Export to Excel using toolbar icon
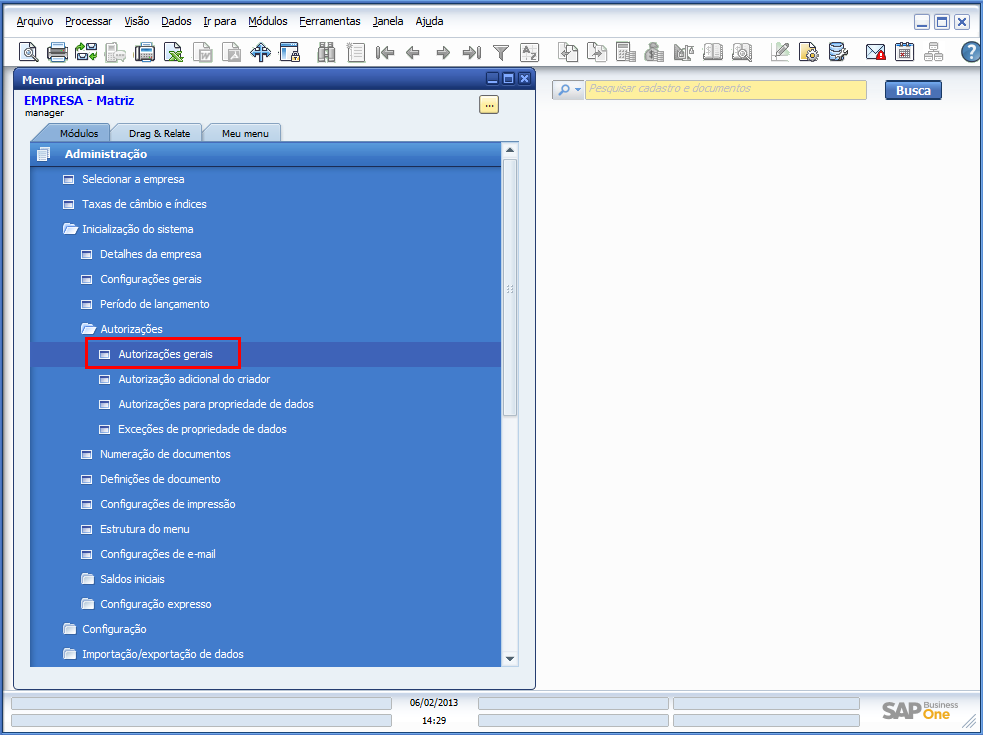Screen dimensions: 983x735 pyautogui.click(x=174, y=52)
